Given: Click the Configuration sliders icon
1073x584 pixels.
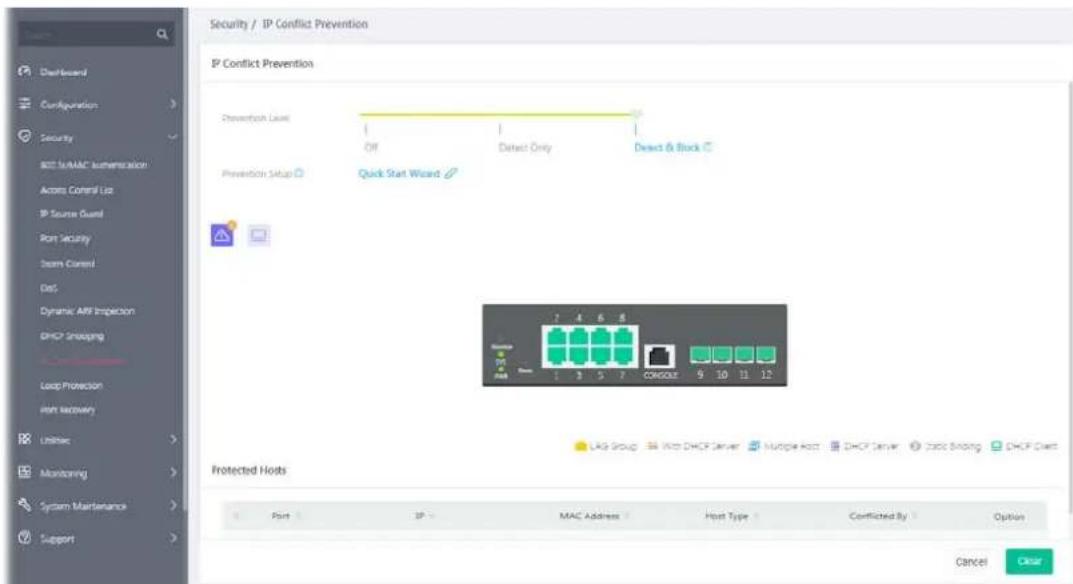Looking at the screenshot, I should [25, 104].
